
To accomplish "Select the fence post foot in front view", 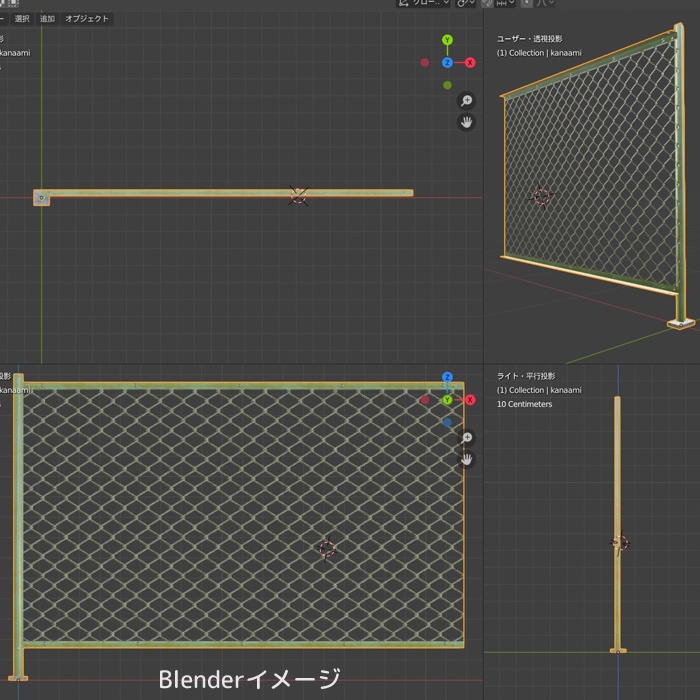I will tap(18, 678).
